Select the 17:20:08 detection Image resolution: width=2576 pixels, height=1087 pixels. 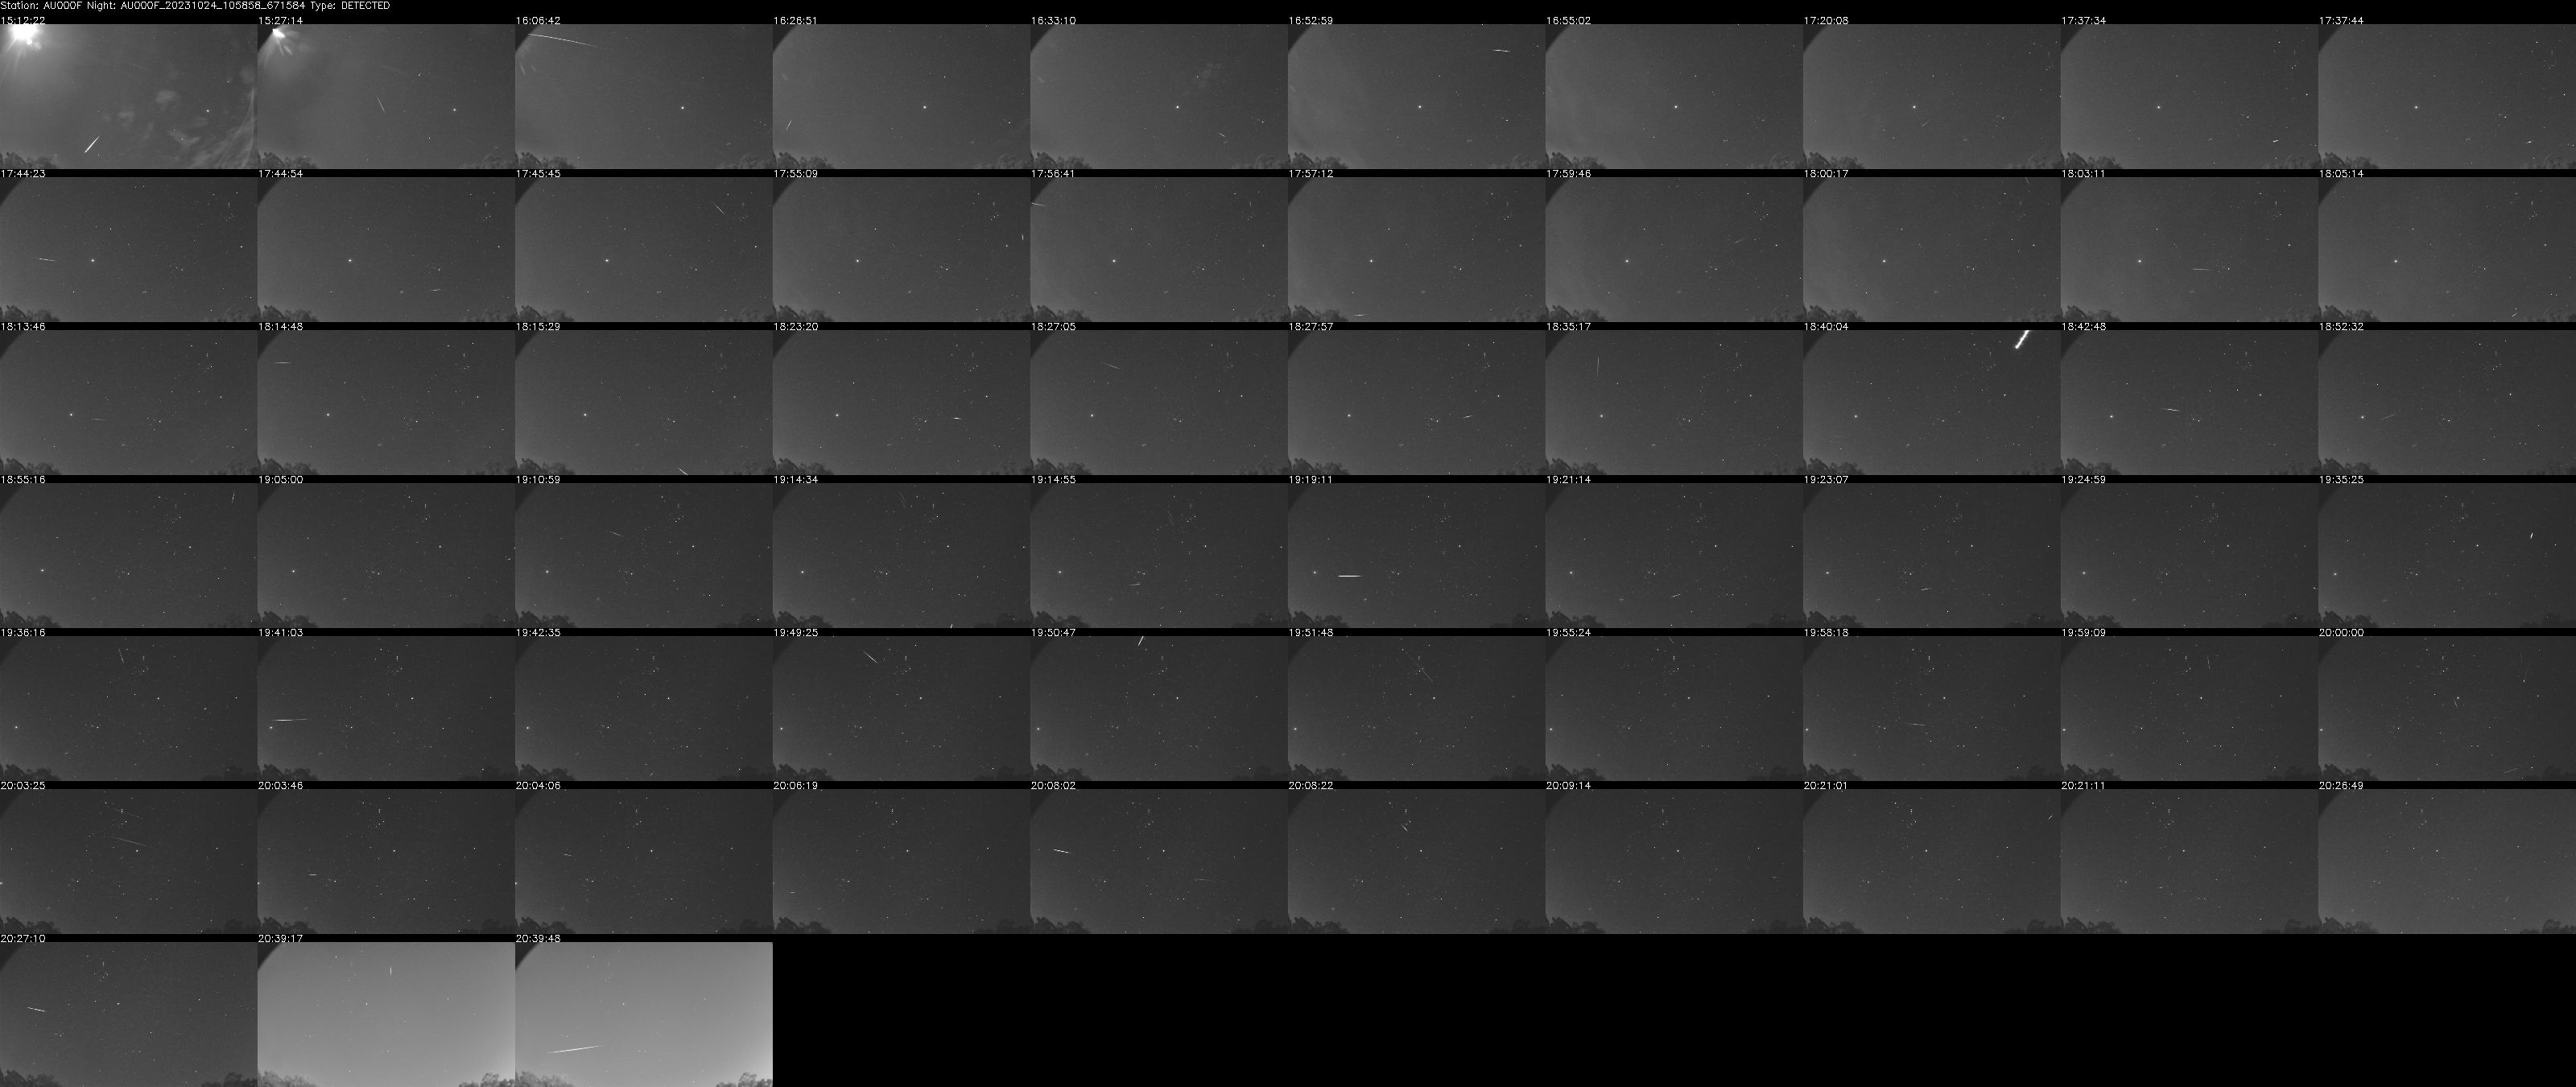pos(1932,96)
